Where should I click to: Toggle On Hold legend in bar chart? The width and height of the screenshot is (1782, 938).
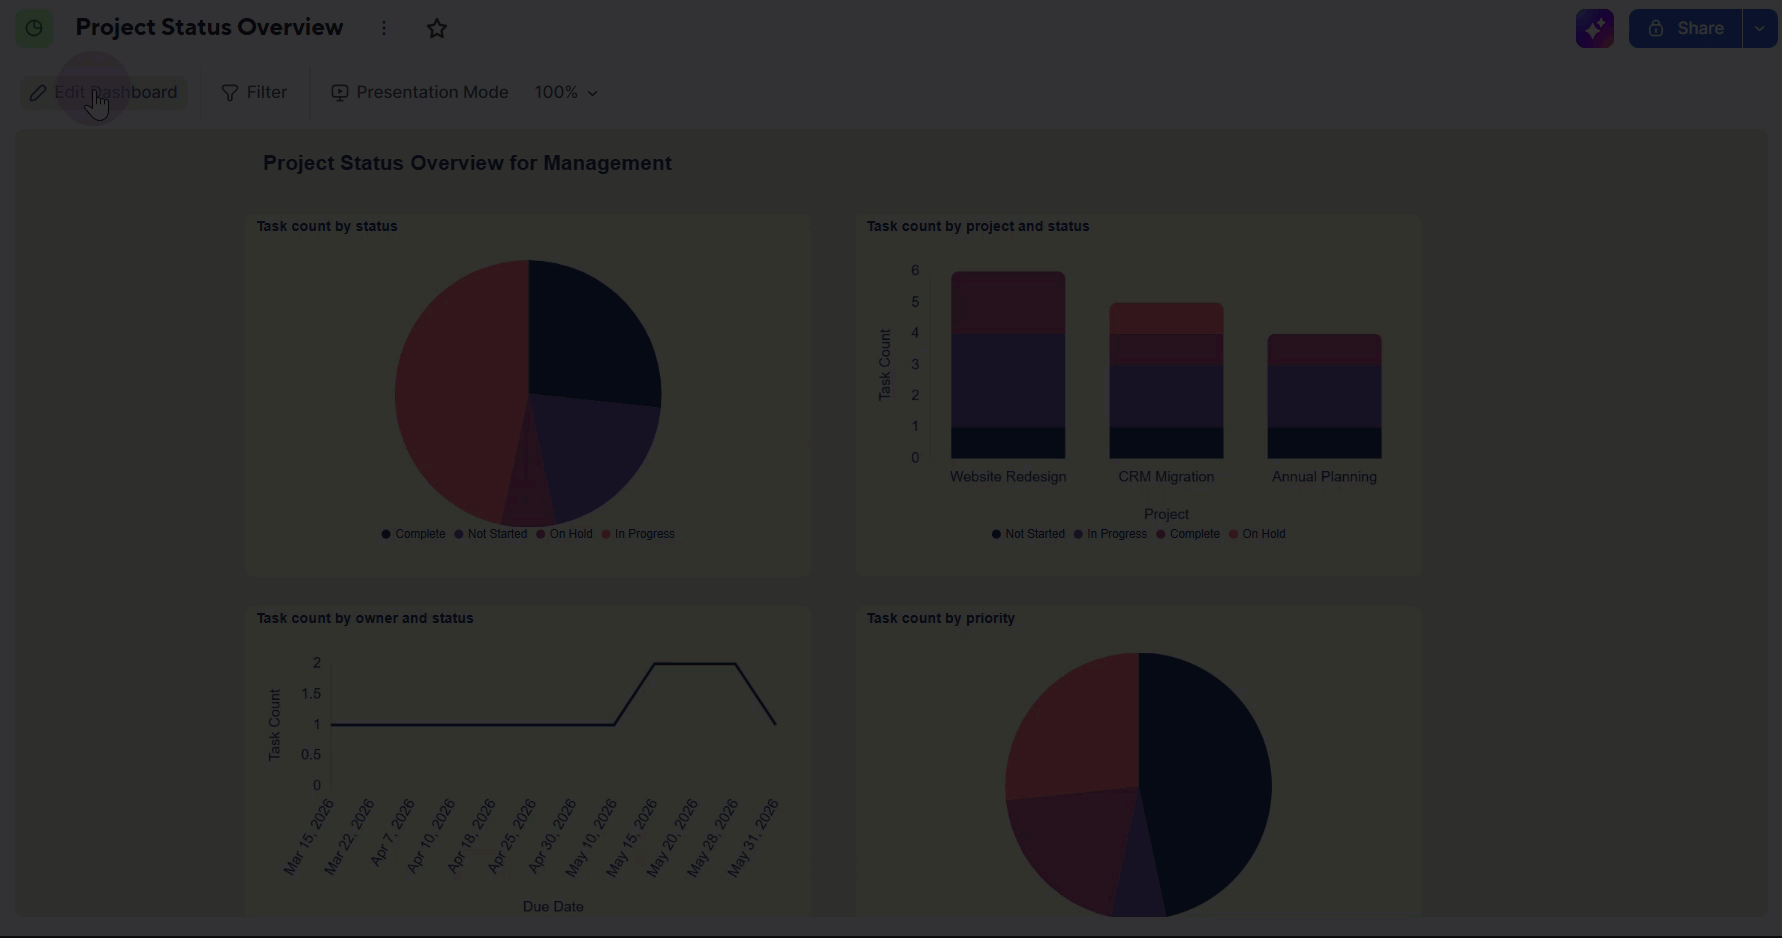point(1257,534)
